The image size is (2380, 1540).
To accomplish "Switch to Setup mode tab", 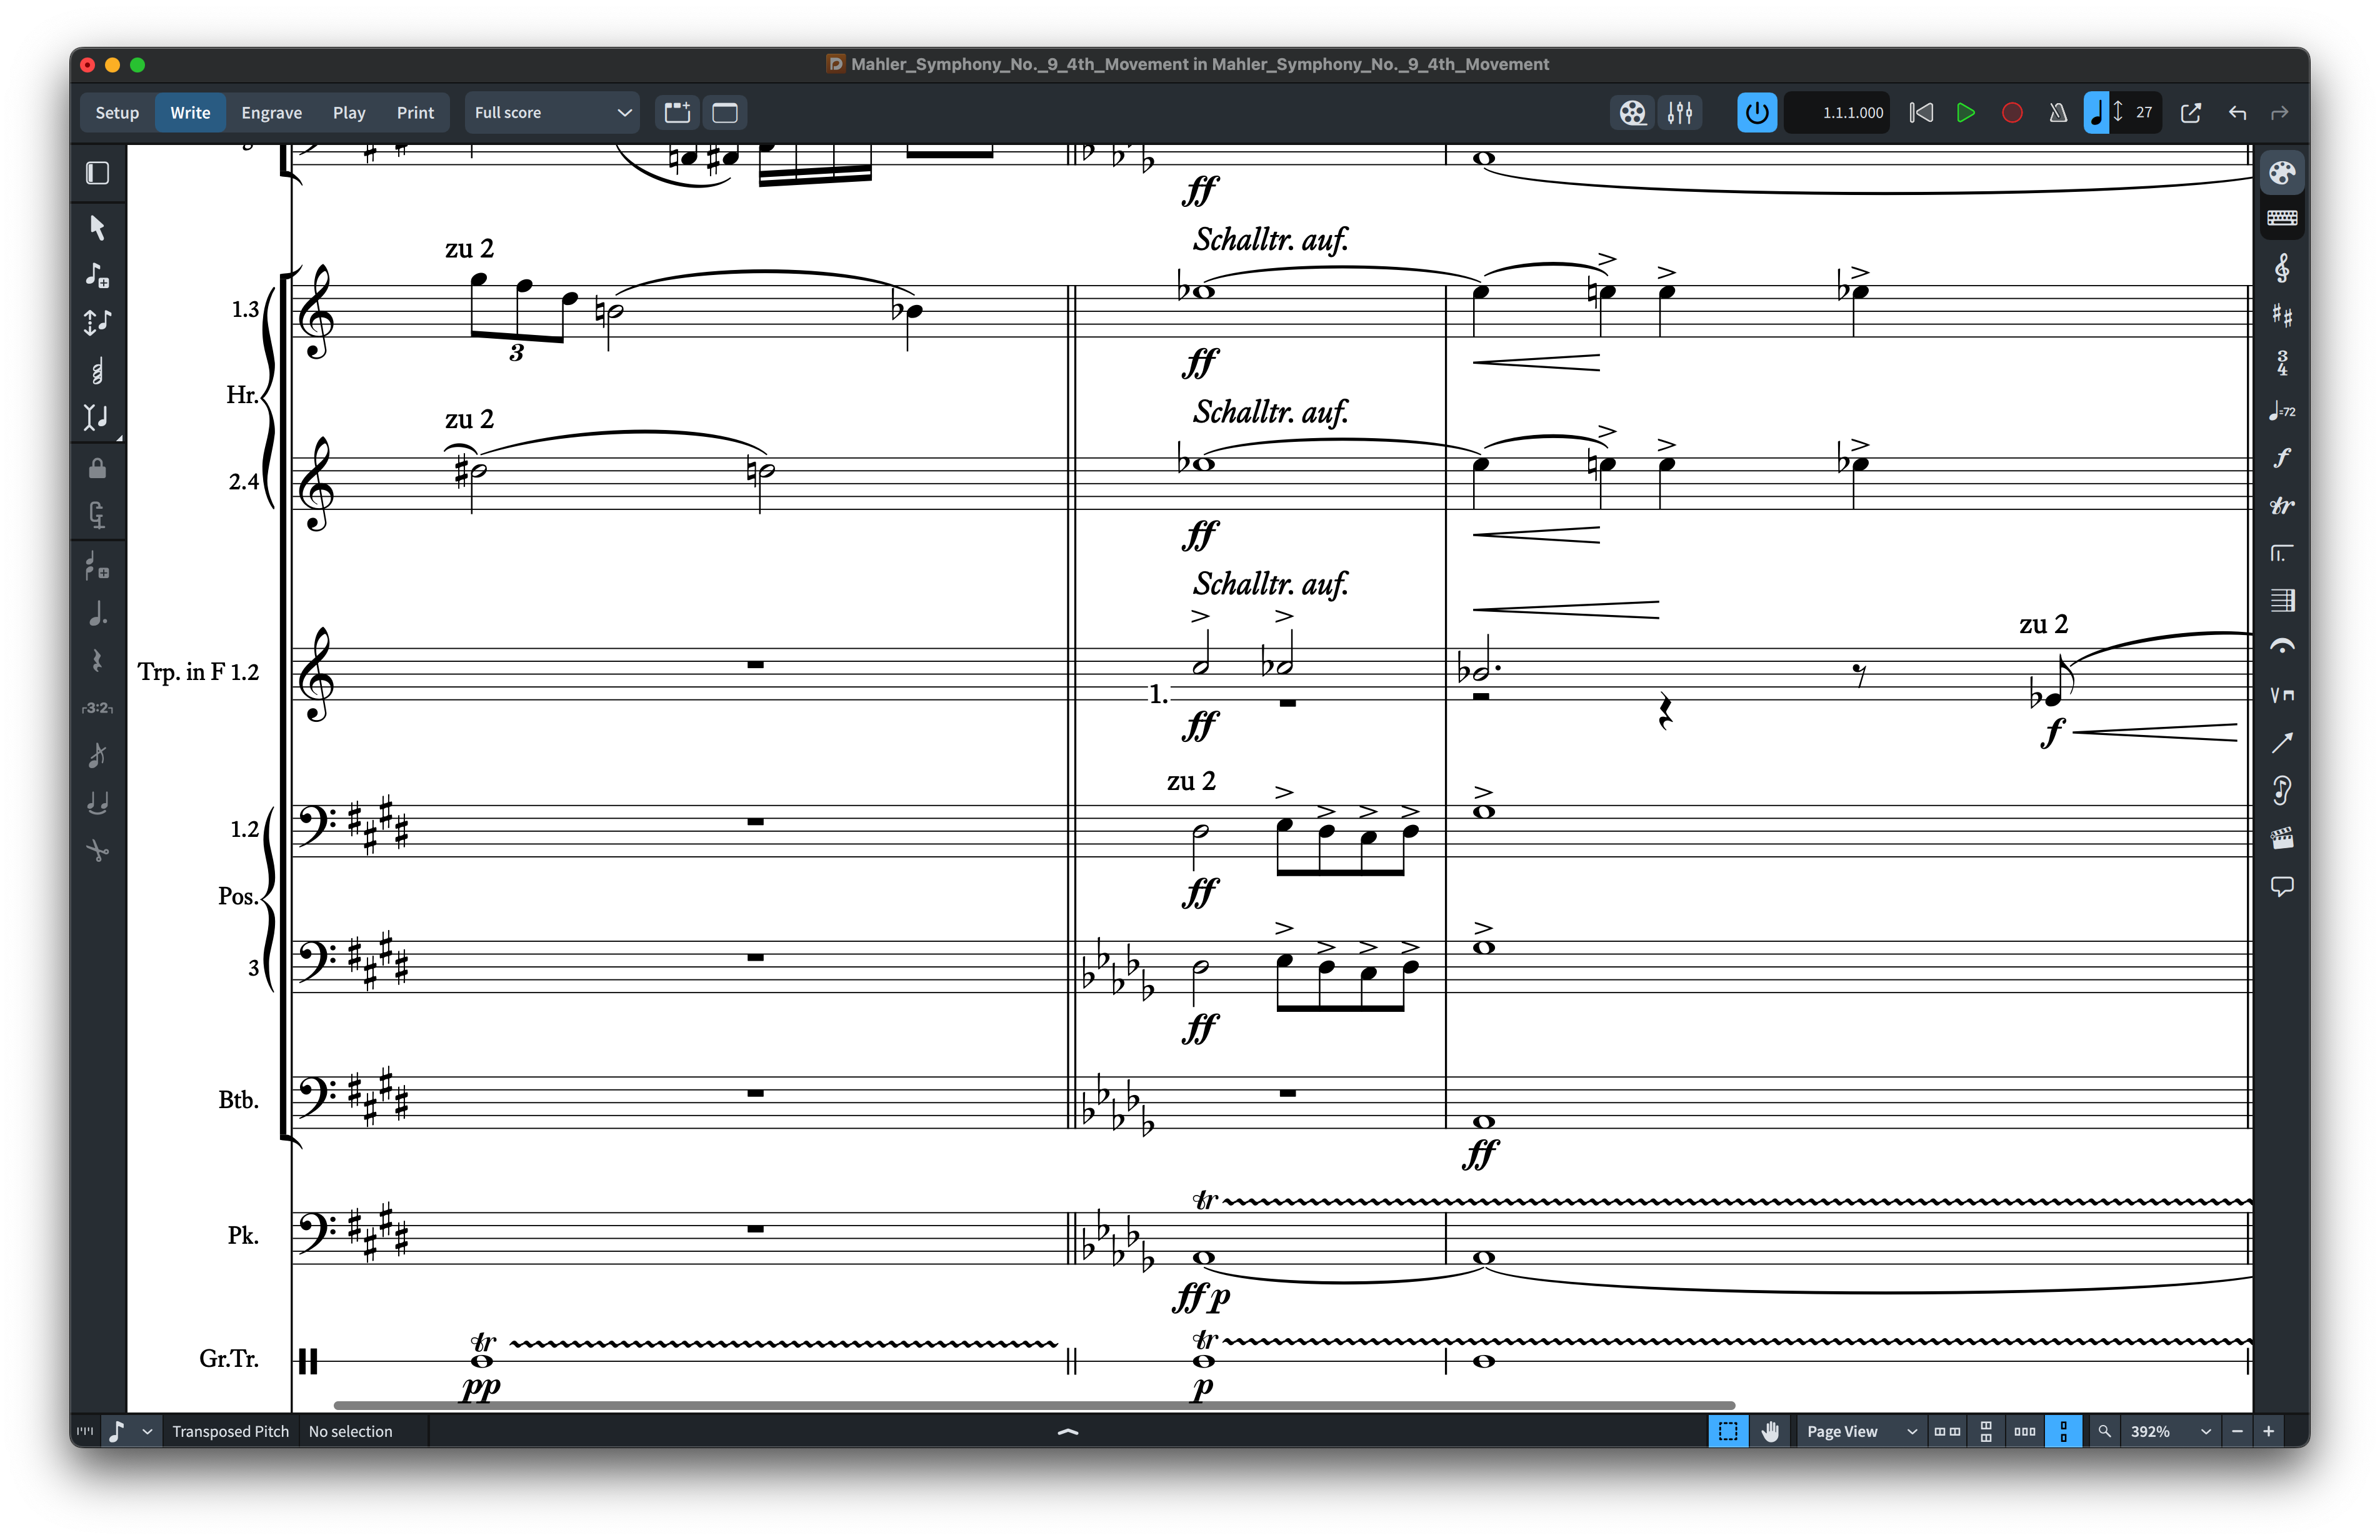I will point(117,113).
